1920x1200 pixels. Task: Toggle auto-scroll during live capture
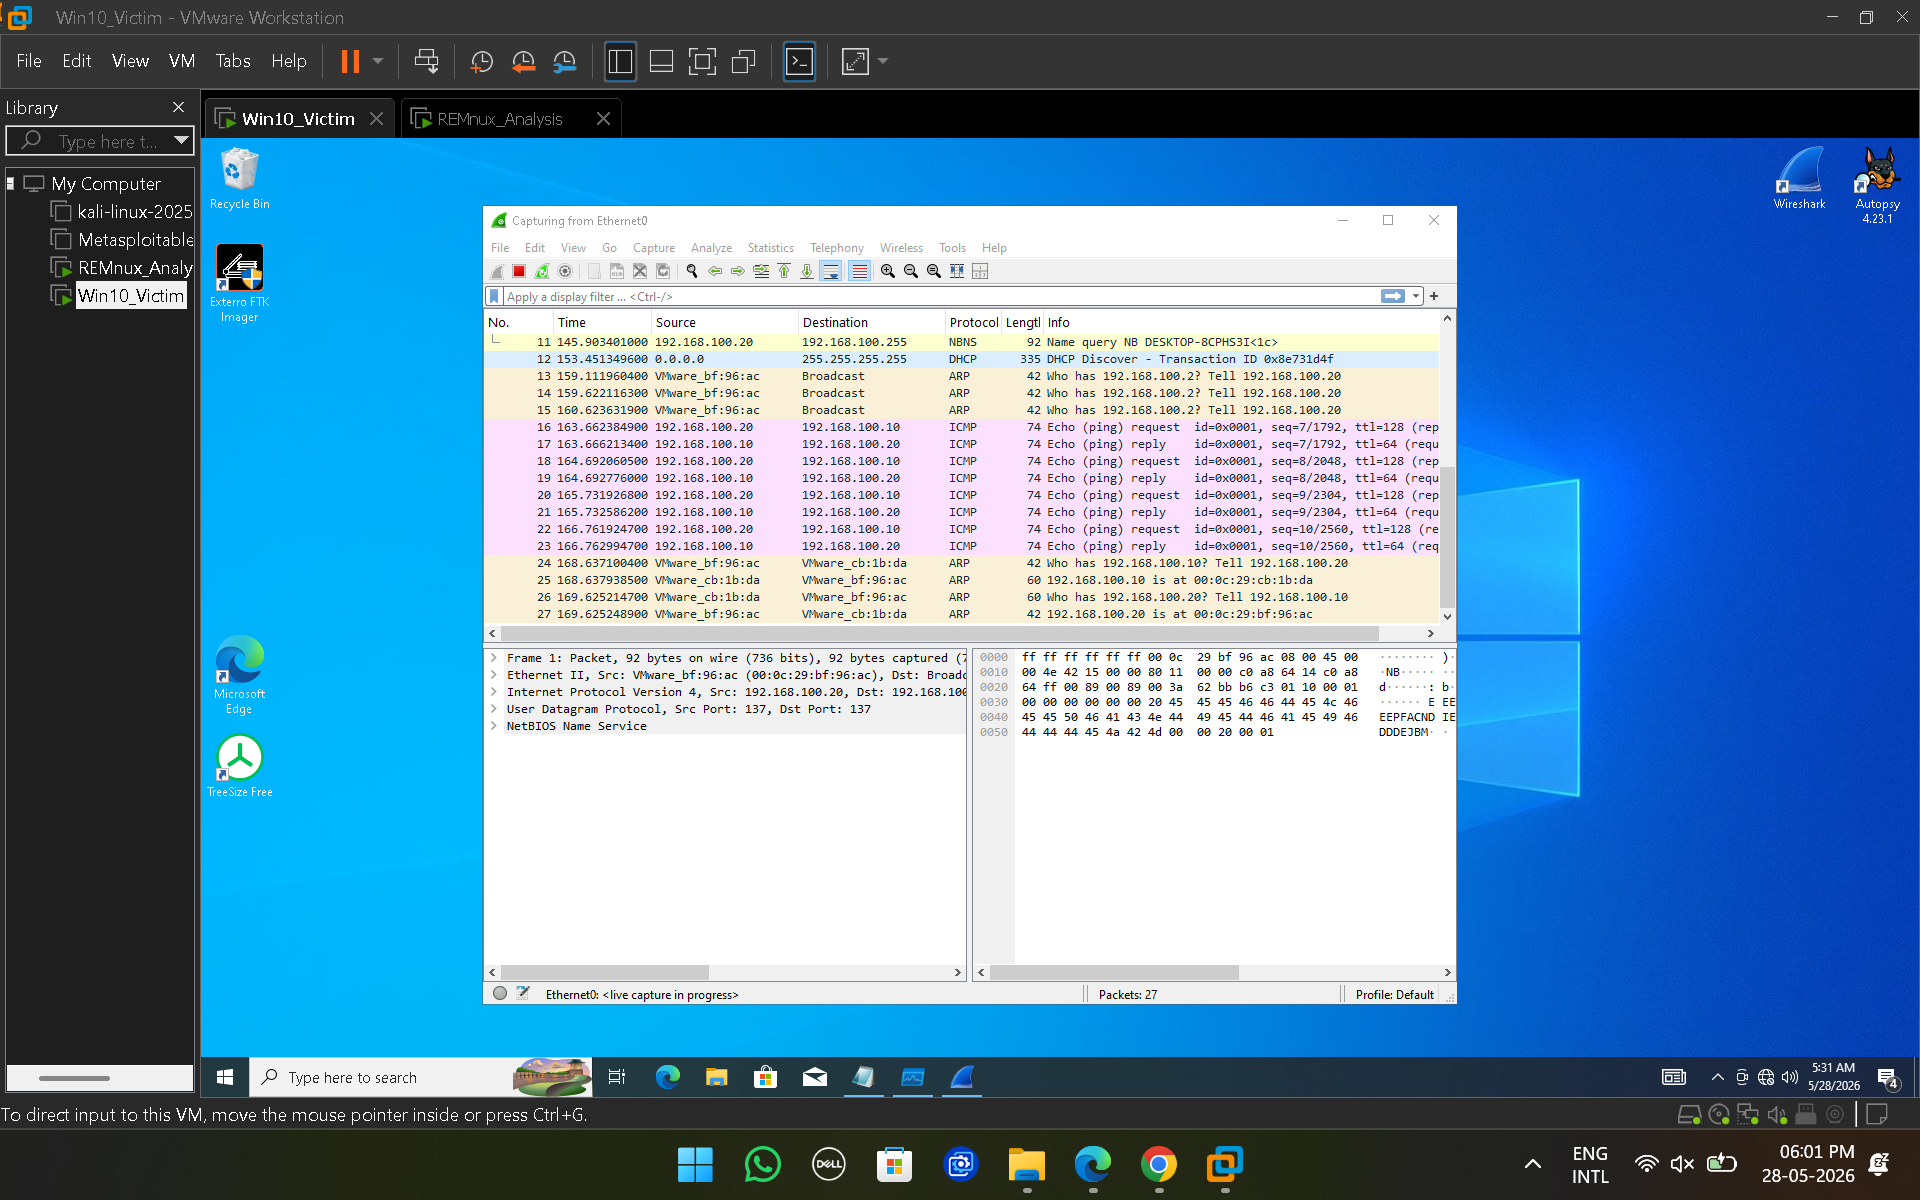click(x=831, y=271)
